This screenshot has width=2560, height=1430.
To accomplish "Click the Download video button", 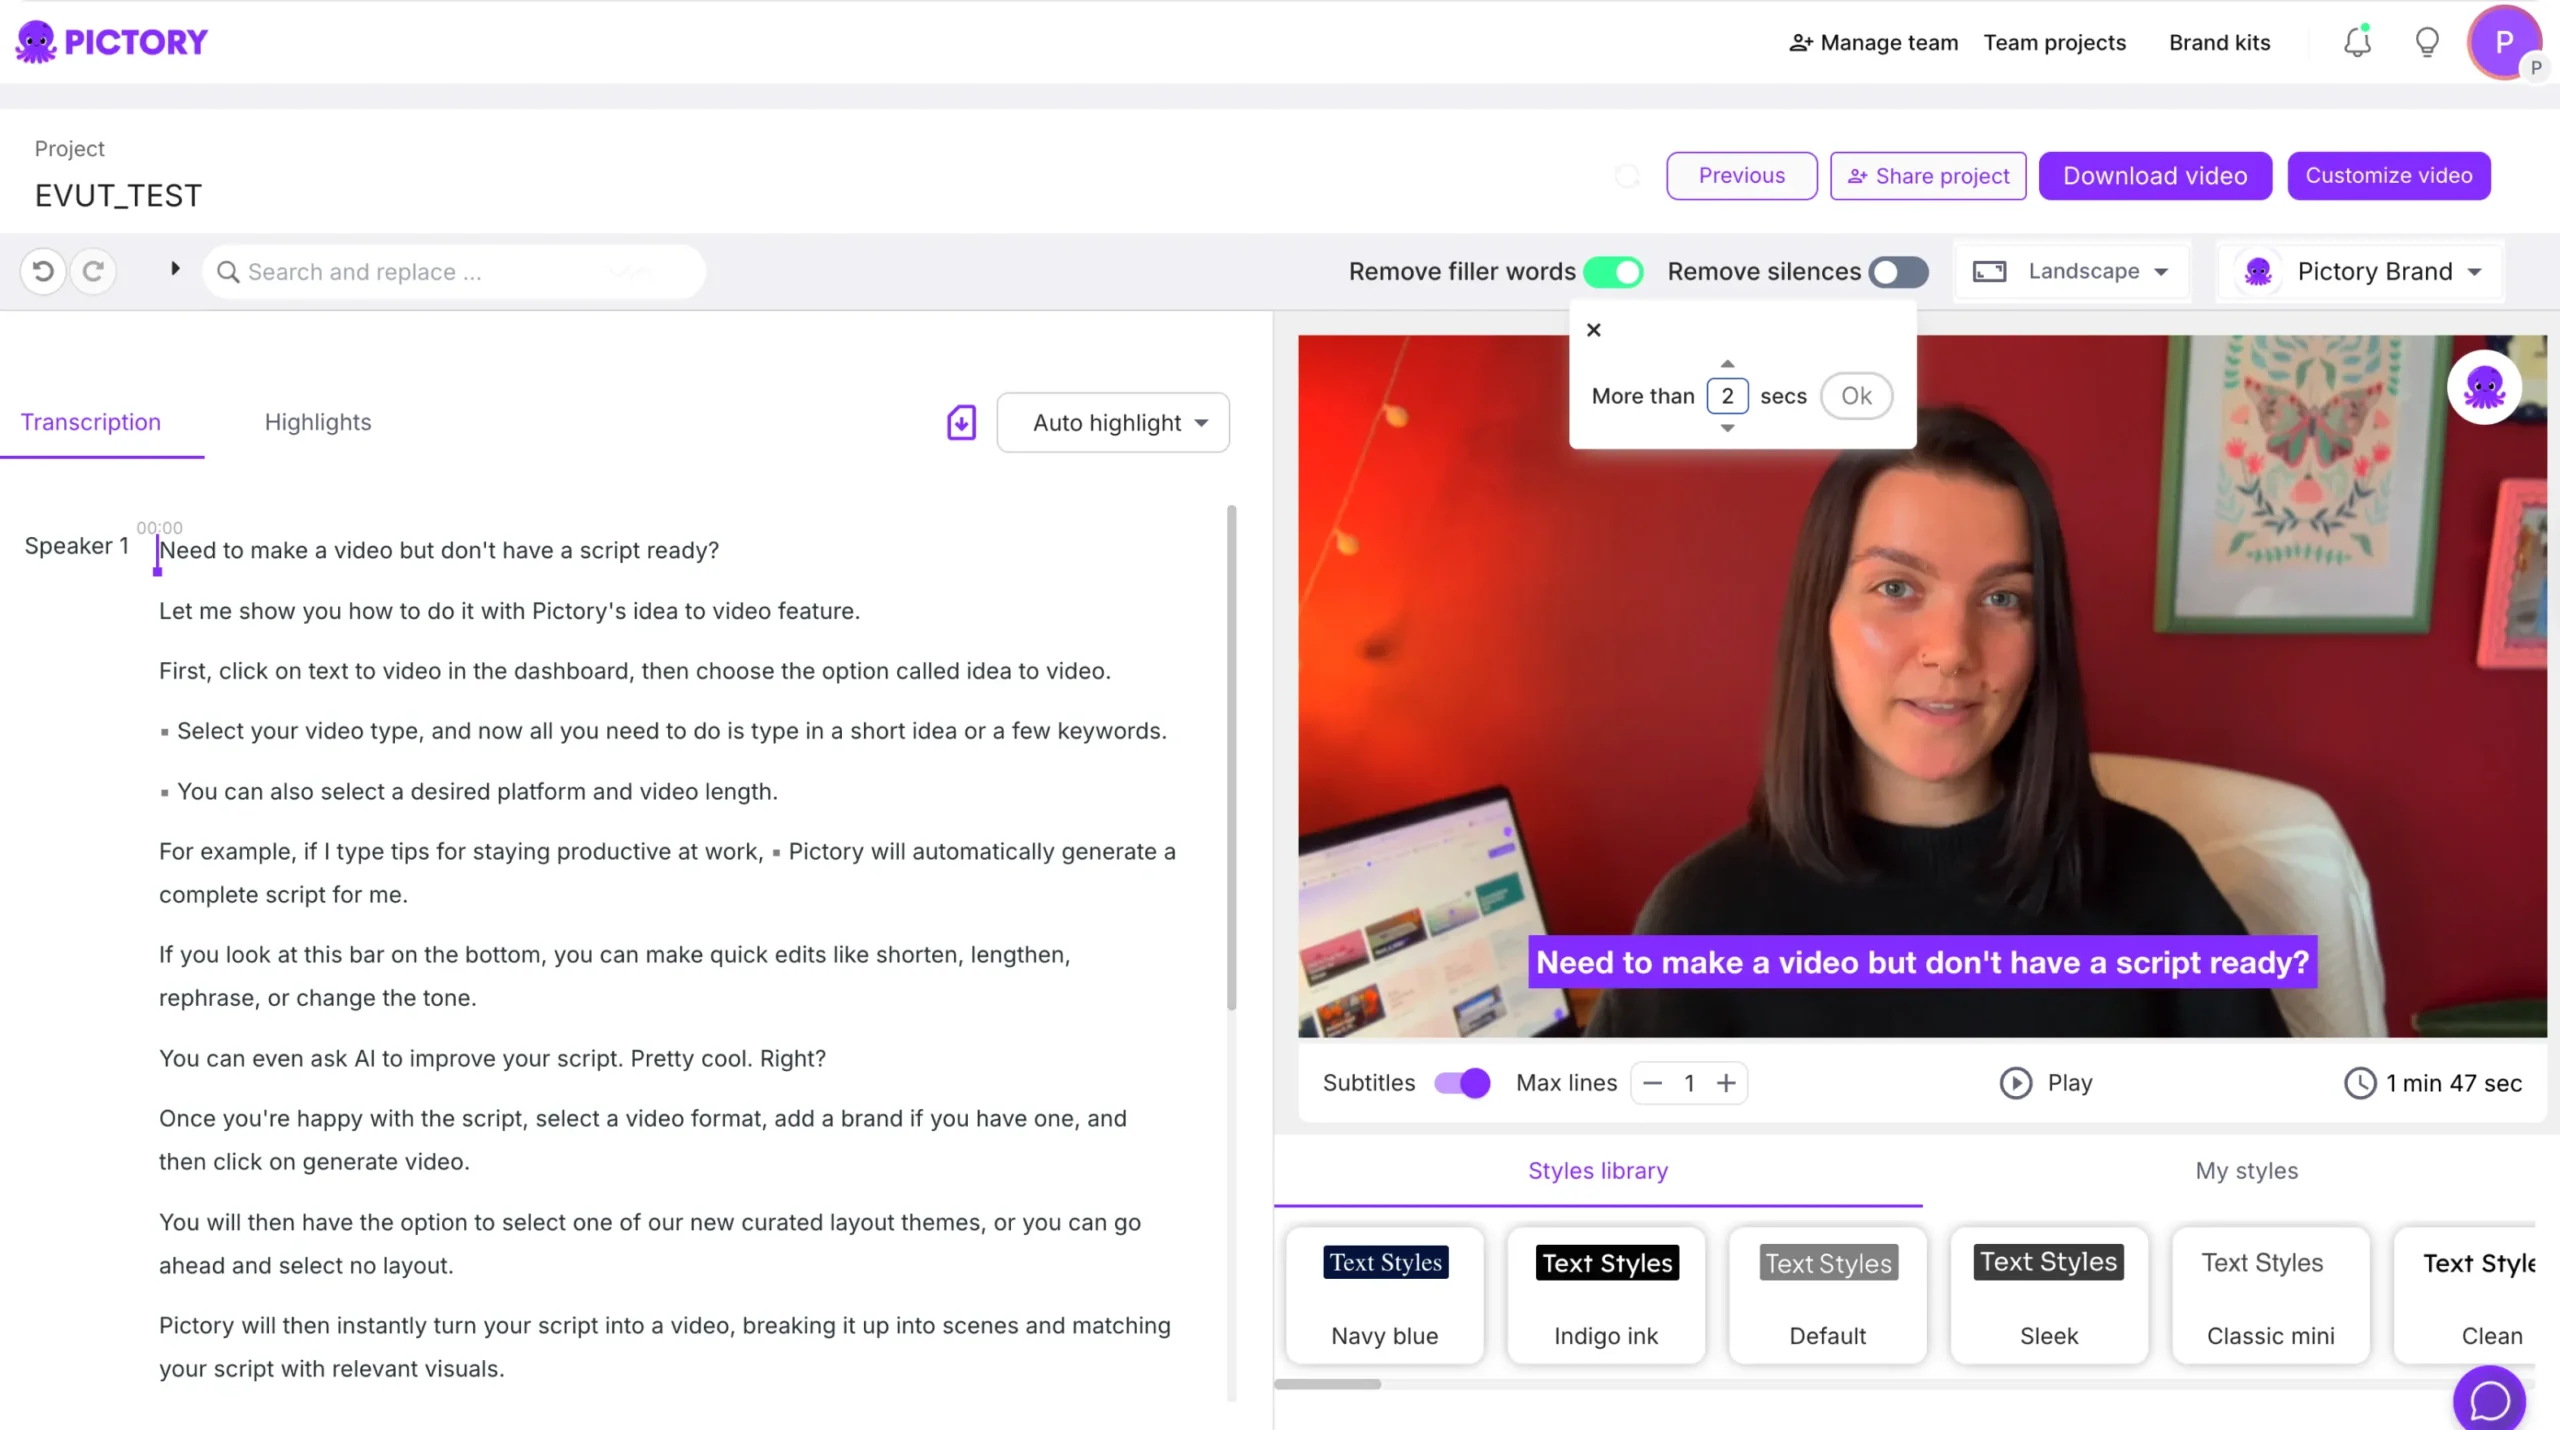I will [x=2155, y=176].
